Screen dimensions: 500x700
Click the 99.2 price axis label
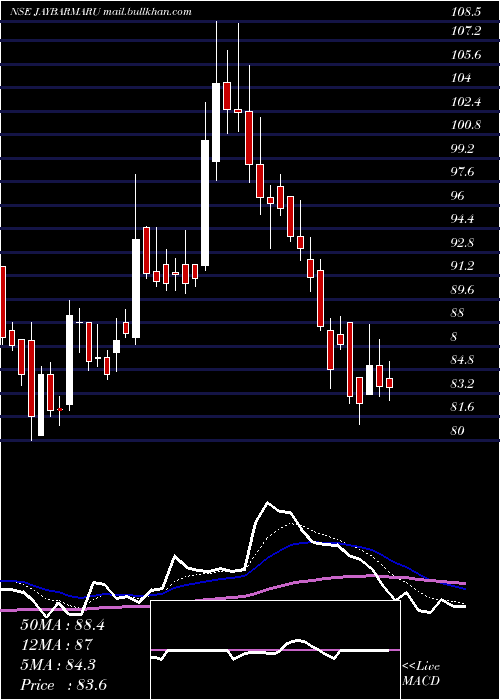coord(463,149)
